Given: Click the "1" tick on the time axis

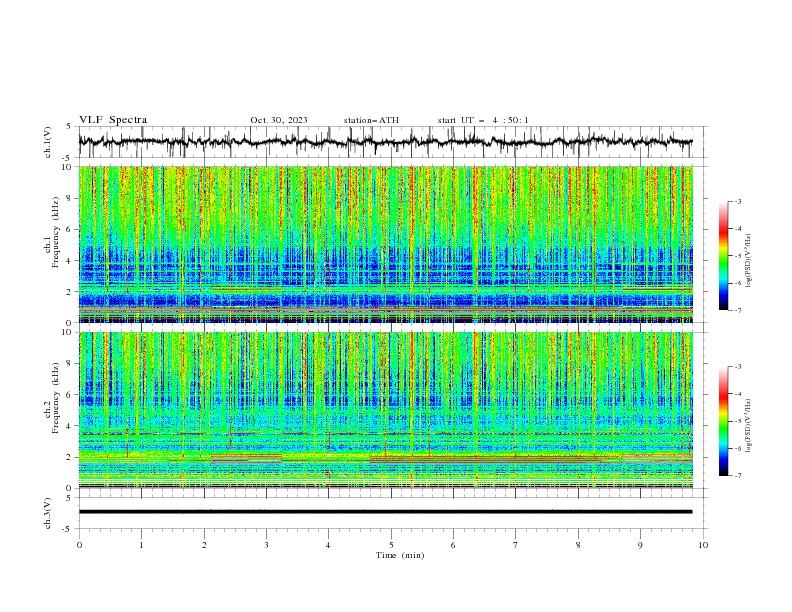Looking at the screenshot, I should pos(141,545).
